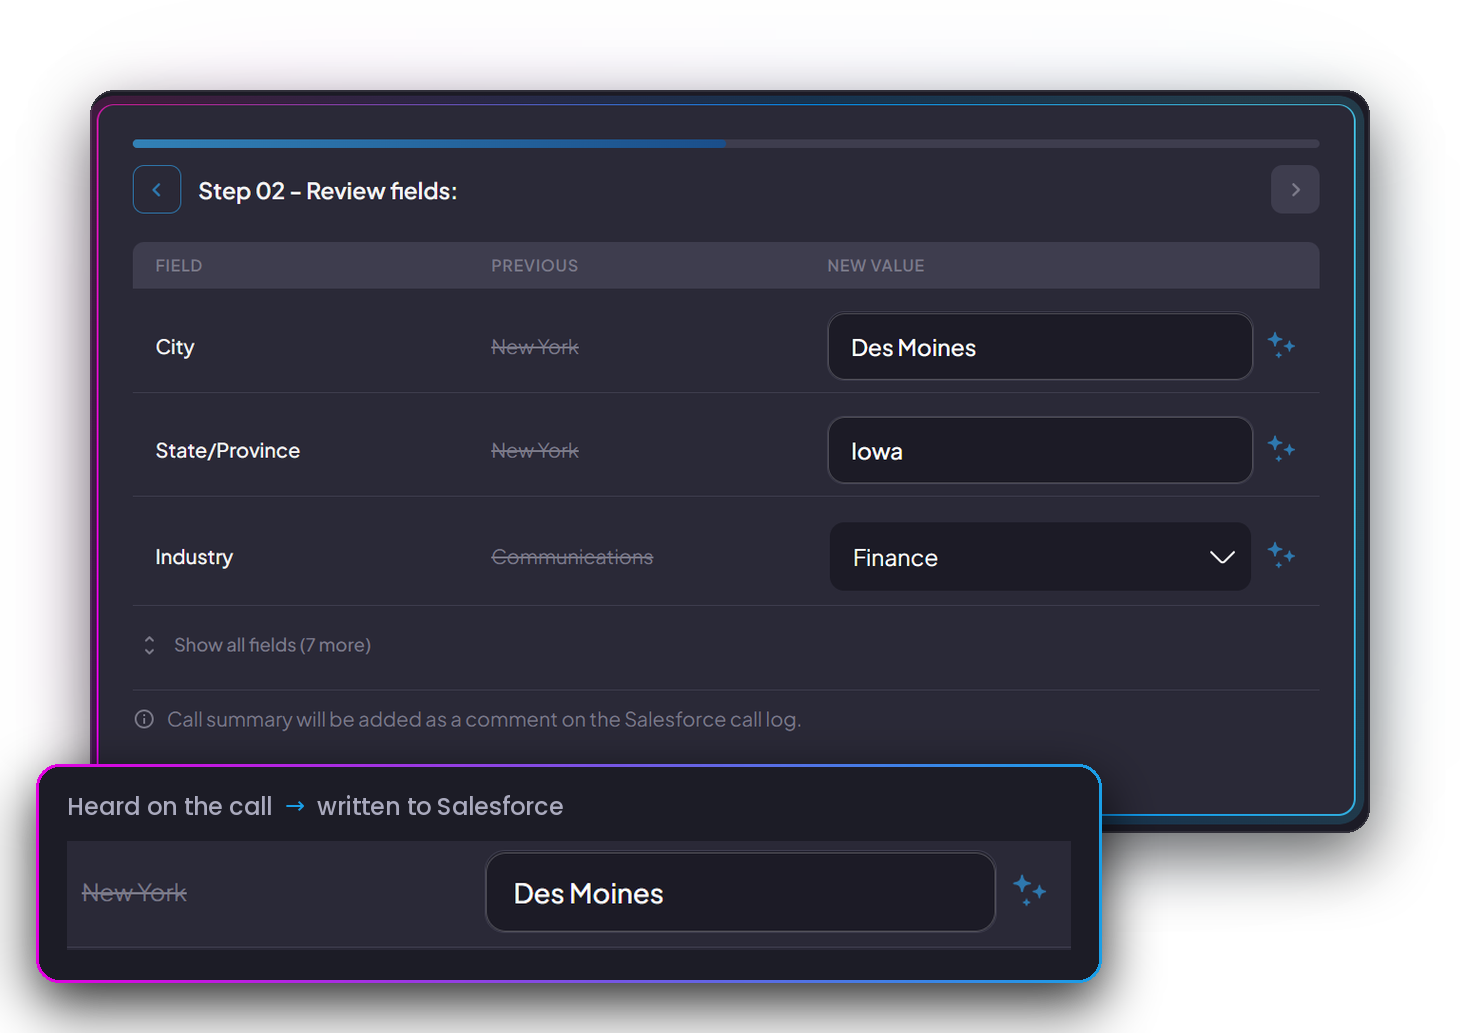Open the Industry dropdown showing Finance
Screen dimensions: 1460x1033
coord(1040,557)
